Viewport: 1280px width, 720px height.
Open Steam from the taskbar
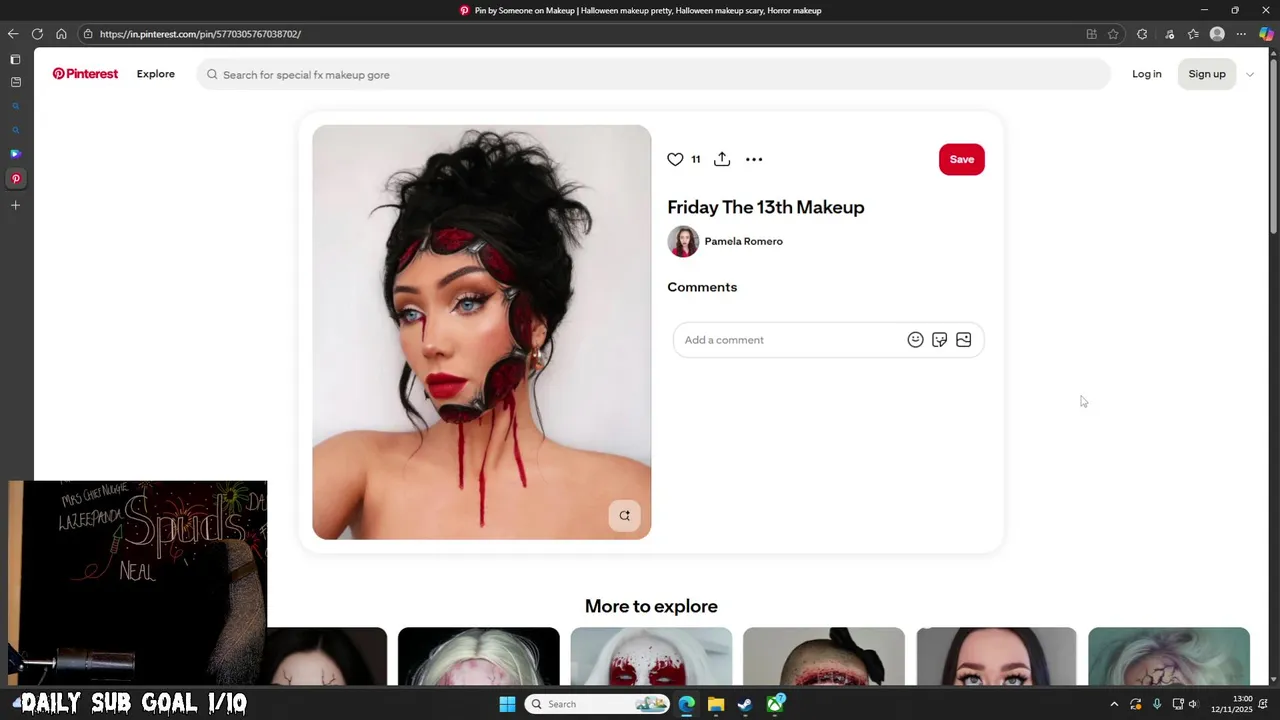pos(745,704)
